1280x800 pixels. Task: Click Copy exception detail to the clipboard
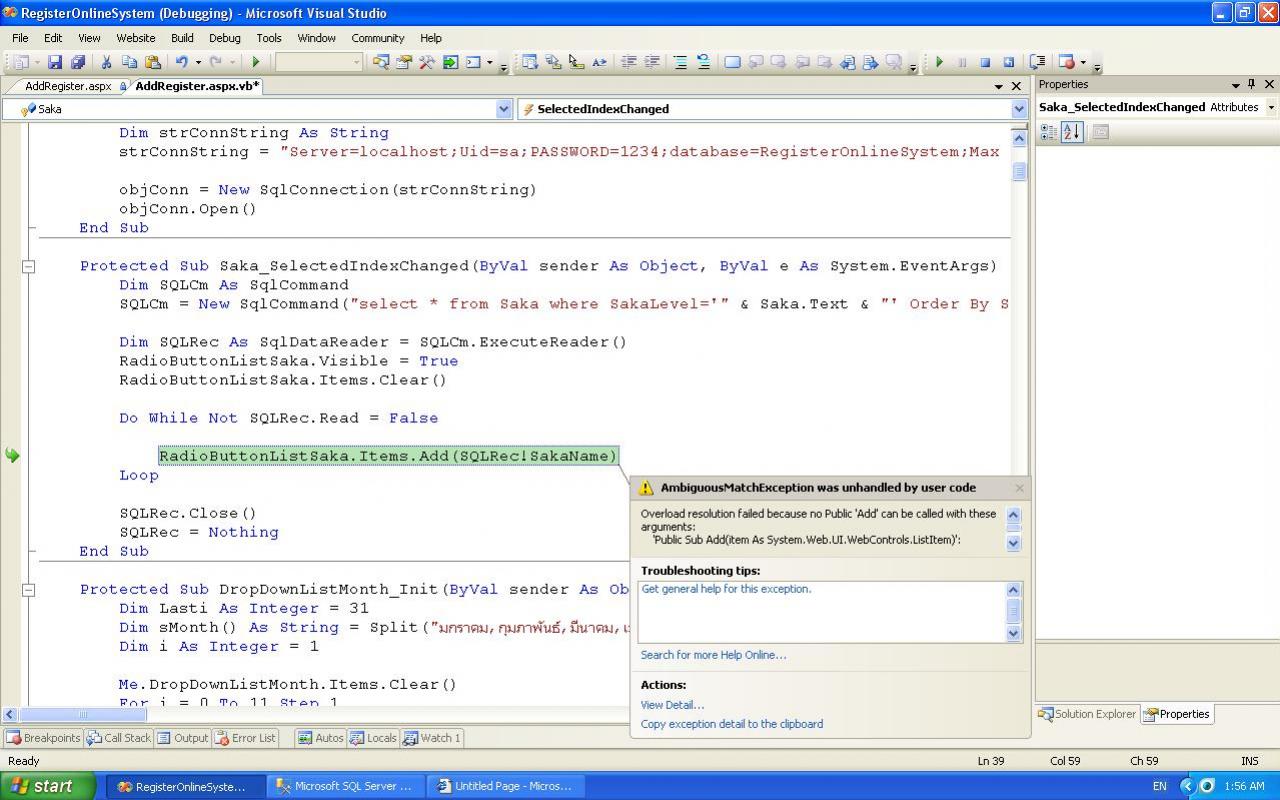tap(732, 724)
